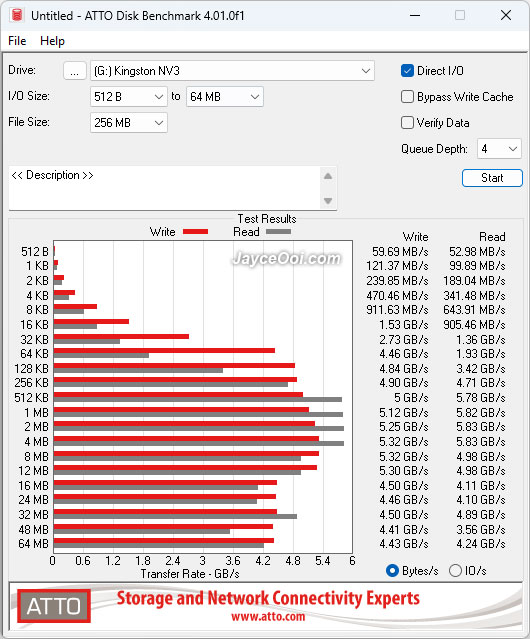Maximize the benchmark window
This screenshot has height=639, width=530.
460,15
